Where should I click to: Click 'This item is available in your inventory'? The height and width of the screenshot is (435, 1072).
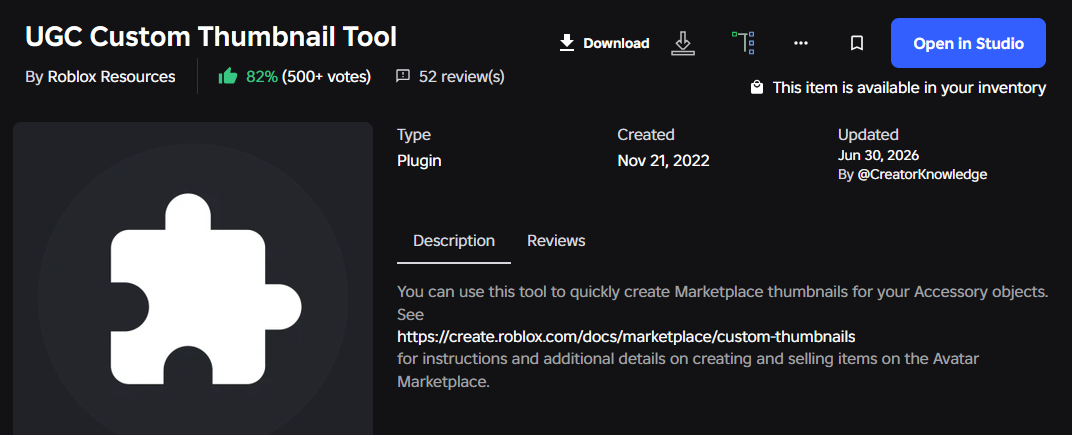(x=909, y=88)
